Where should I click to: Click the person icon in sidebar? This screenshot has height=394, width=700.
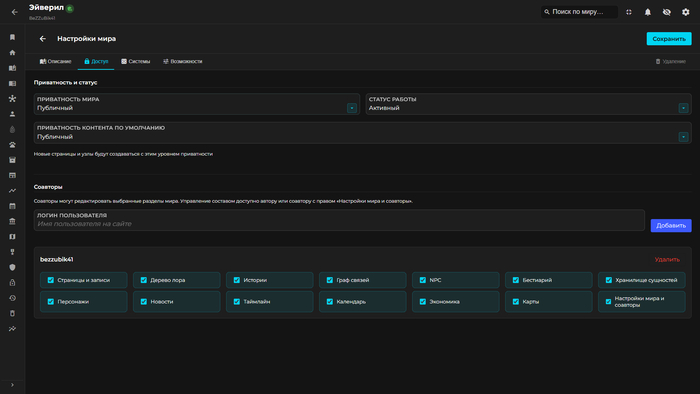pos(12,114)
